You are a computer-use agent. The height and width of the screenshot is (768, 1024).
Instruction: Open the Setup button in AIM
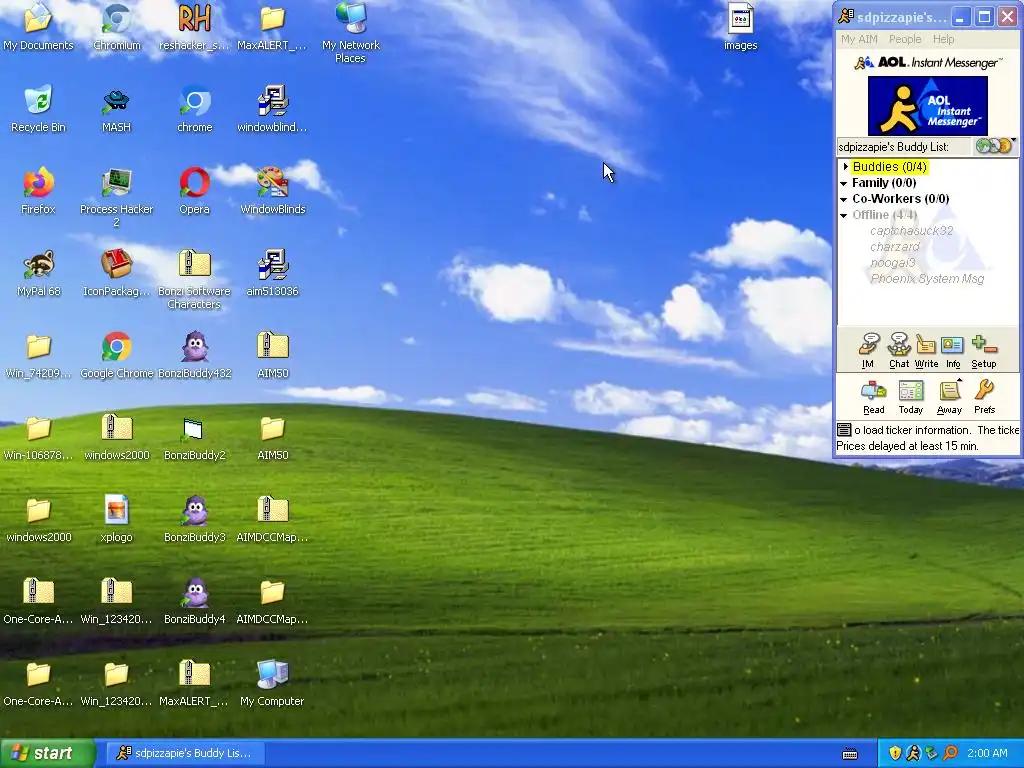984,351
